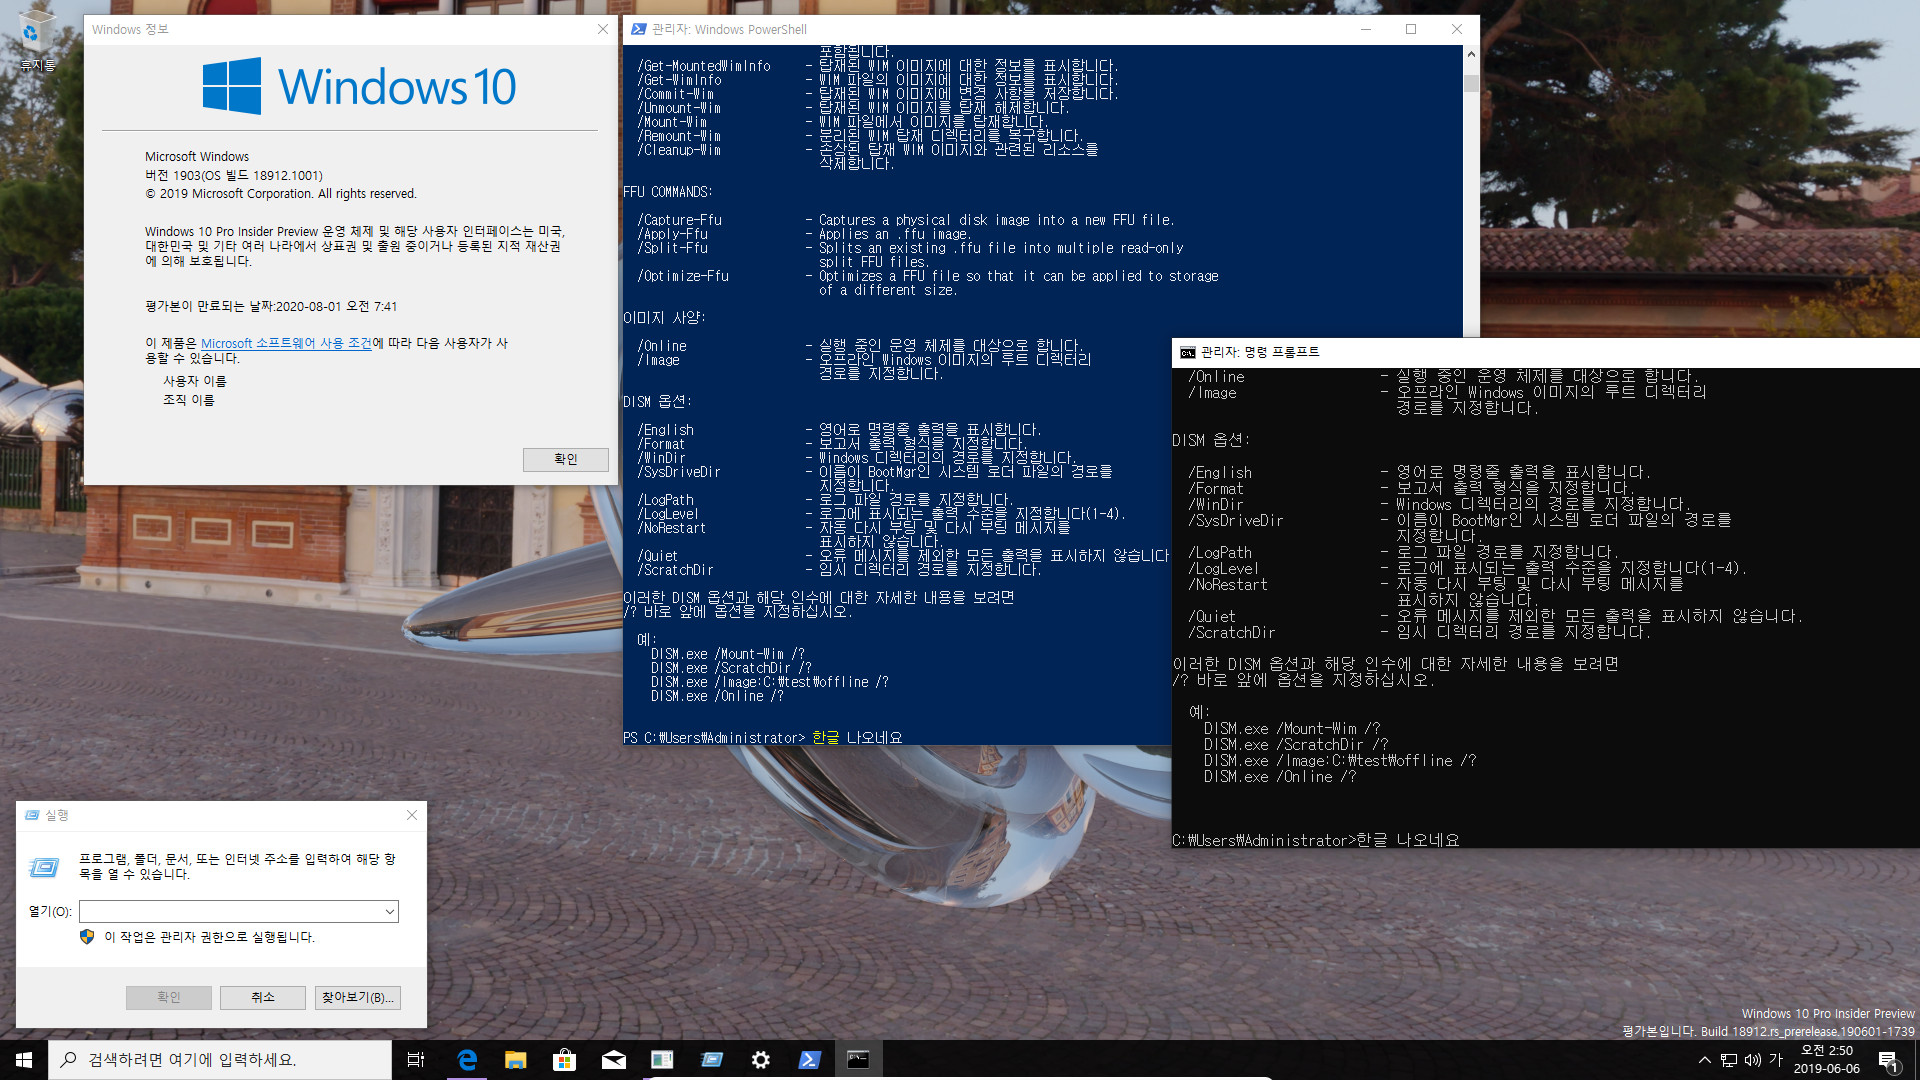
Task: Select the Run dialog taskbar icon
Action: point(712,1060)
